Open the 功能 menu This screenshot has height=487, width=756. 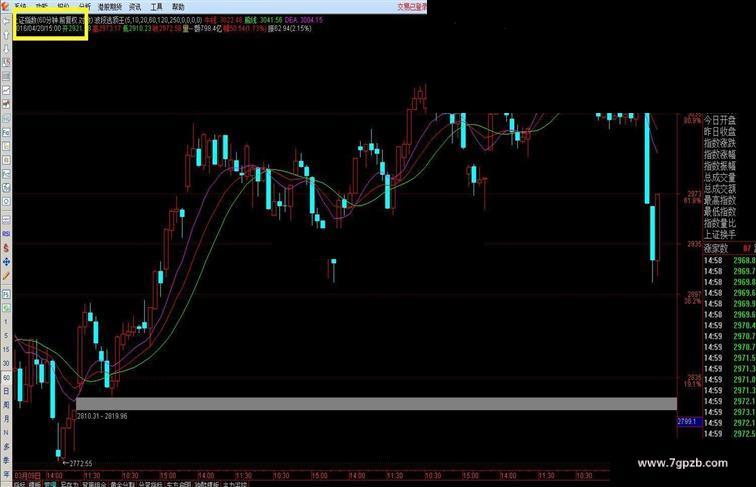[x=42, y=6]
